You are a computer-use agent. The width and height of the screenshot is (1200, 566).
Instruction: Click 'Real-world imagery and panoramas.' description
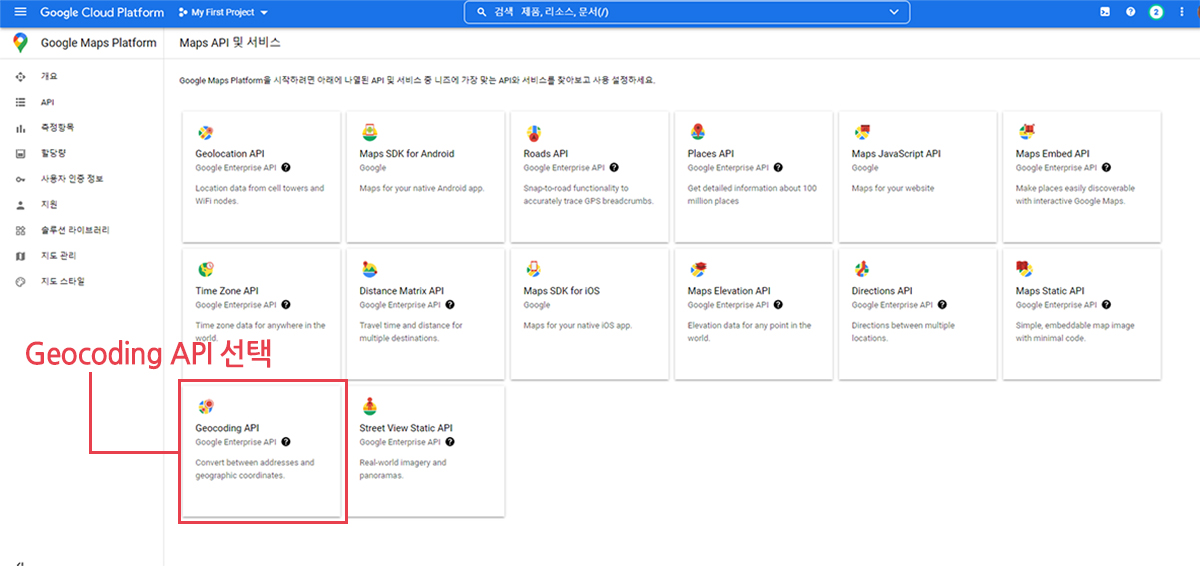point(403,469)
